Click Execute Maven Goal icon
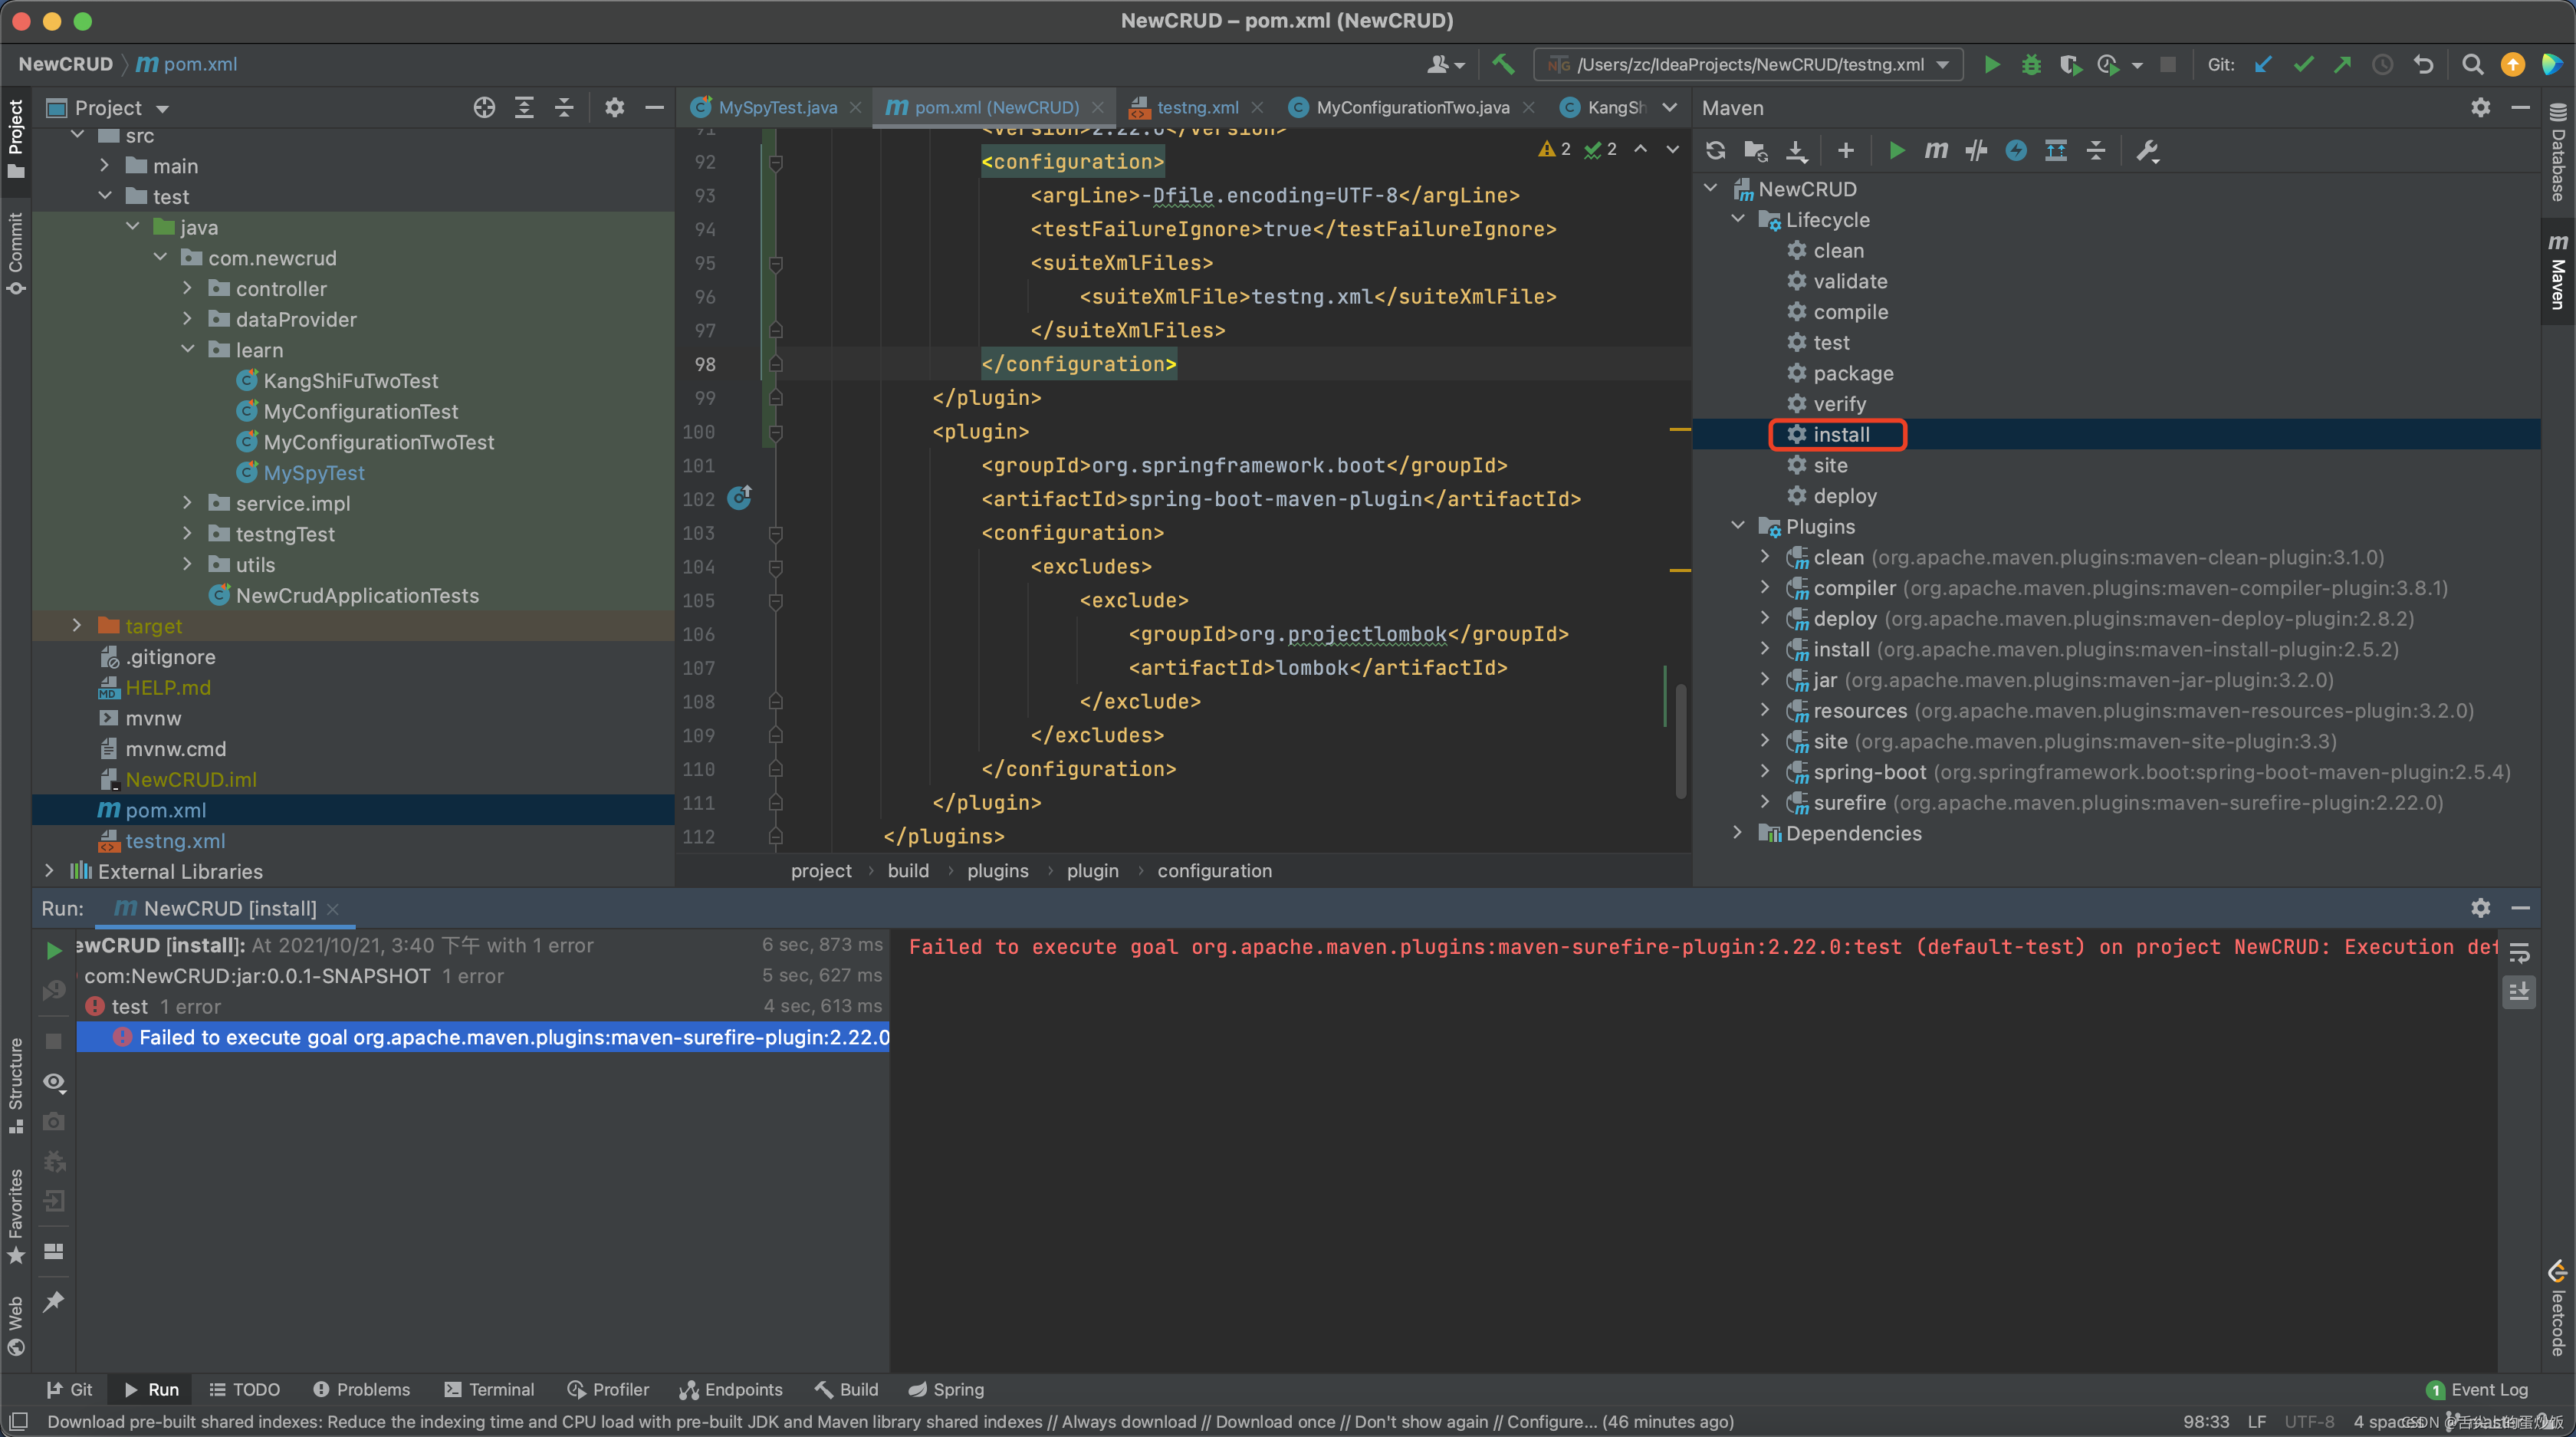The width and height of the screenshot is (2576, 1437). pos(1935,150)
